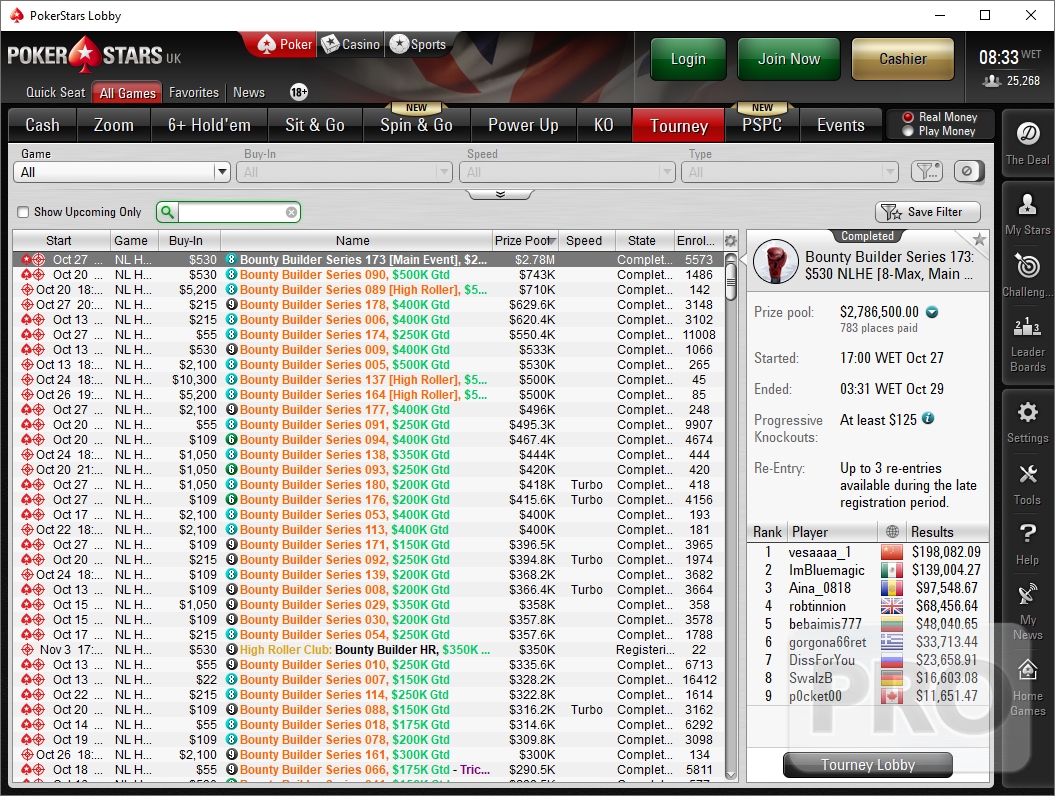The width and height of the screenshot is (1055, 796).
Task: Open the Game filter dropdown
Action: (122, 172)
